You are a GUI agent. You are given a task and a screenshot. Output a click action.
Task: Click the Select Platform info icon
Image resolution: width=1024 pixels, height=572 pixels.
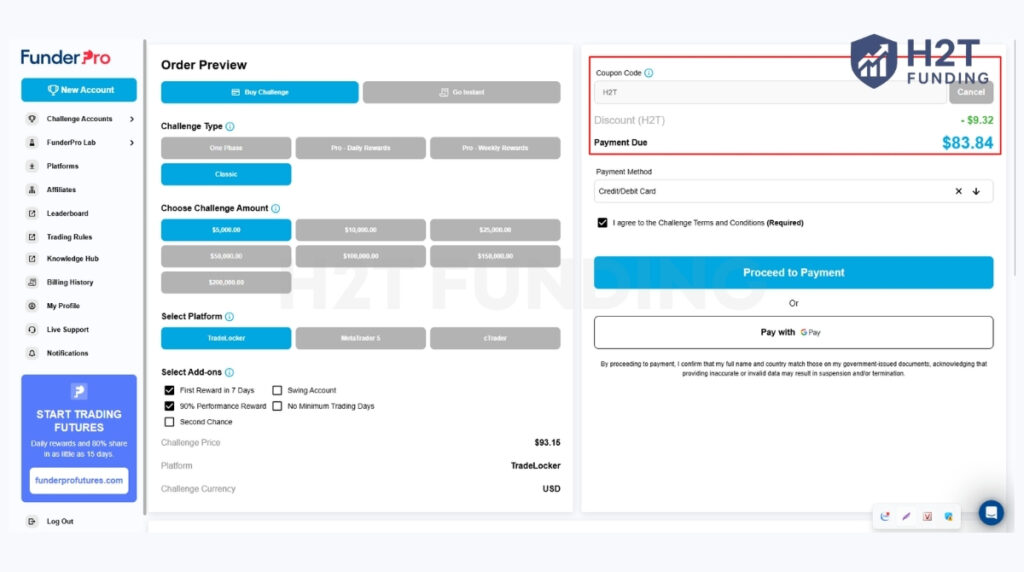[229, 317]
